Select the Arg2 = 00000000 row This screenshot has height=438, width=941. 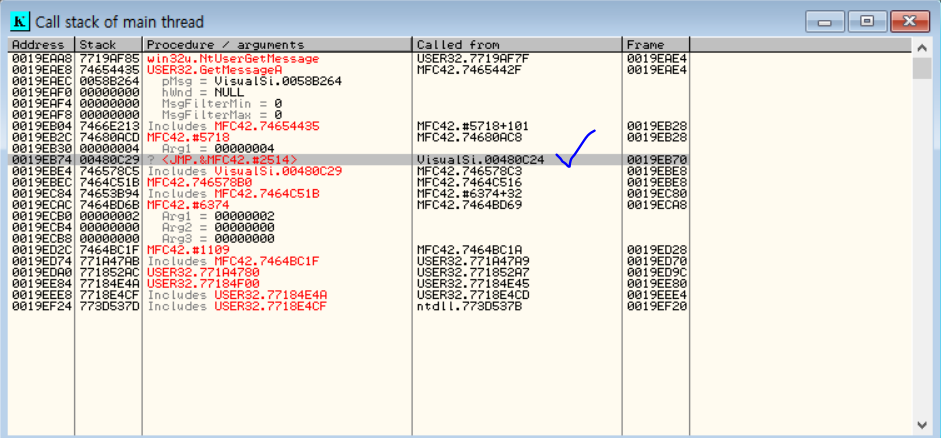coord(460,227)
